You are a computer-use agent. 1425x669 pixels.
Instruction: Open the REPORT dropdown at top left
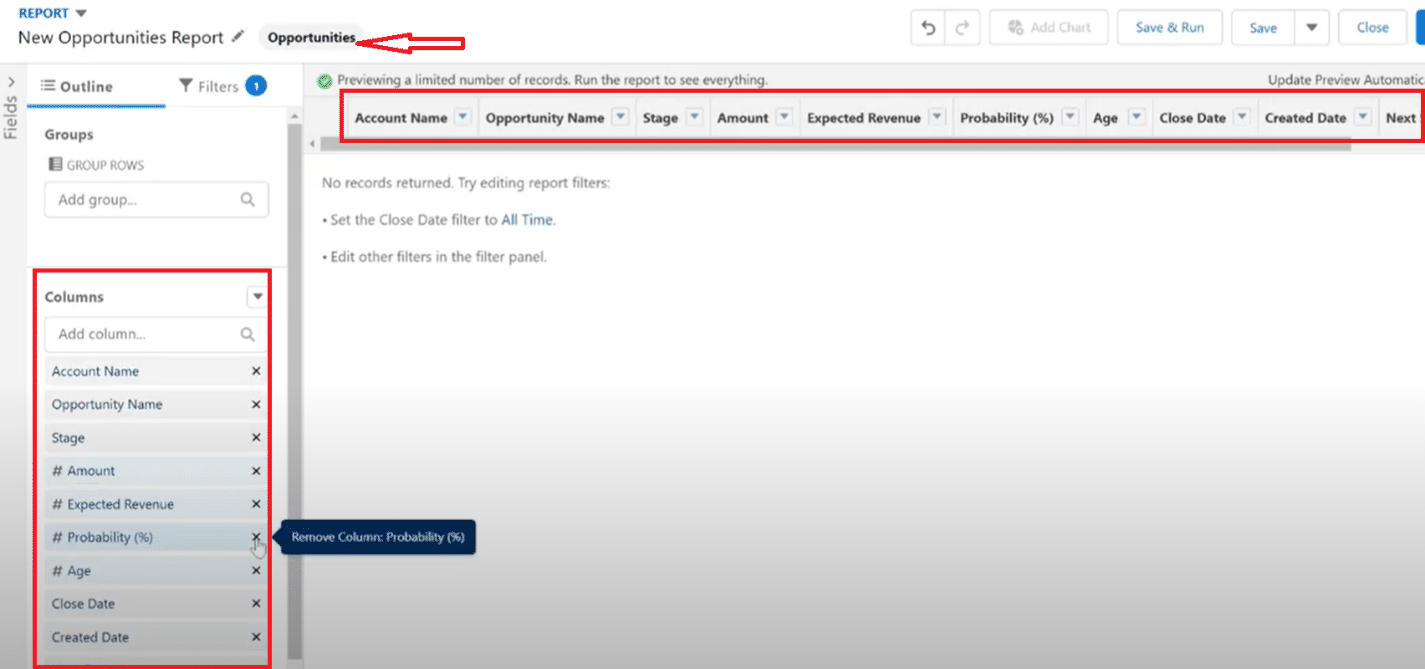click(81, 13)
